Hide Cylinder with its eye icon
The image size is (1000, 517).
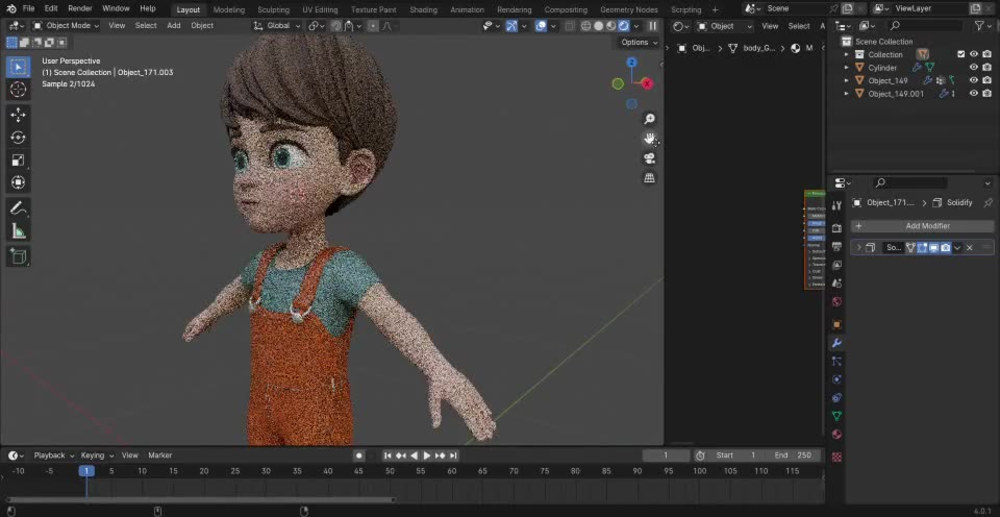(974, 68)
